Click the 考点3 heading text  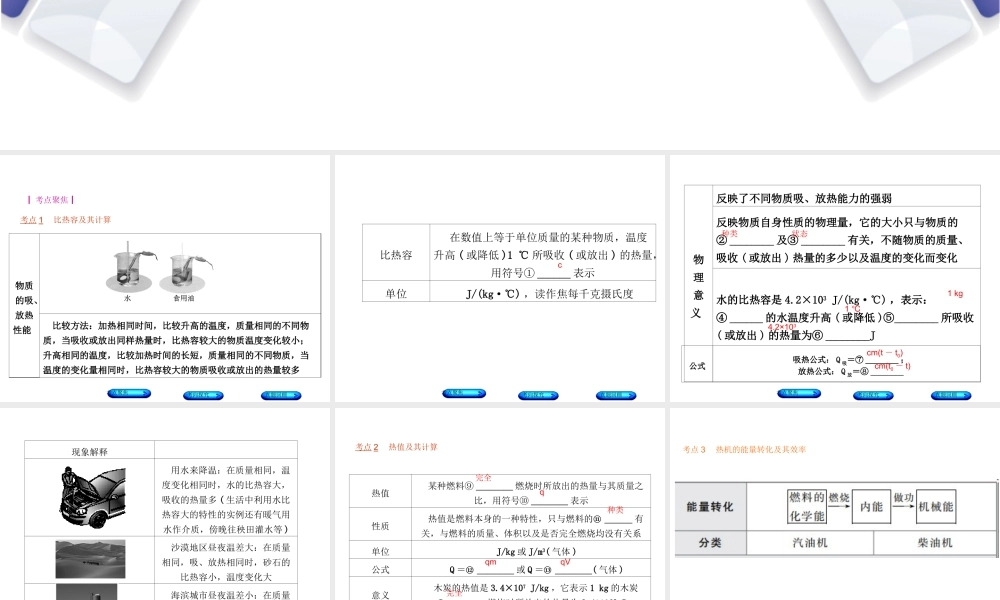(x=694, y=450)
